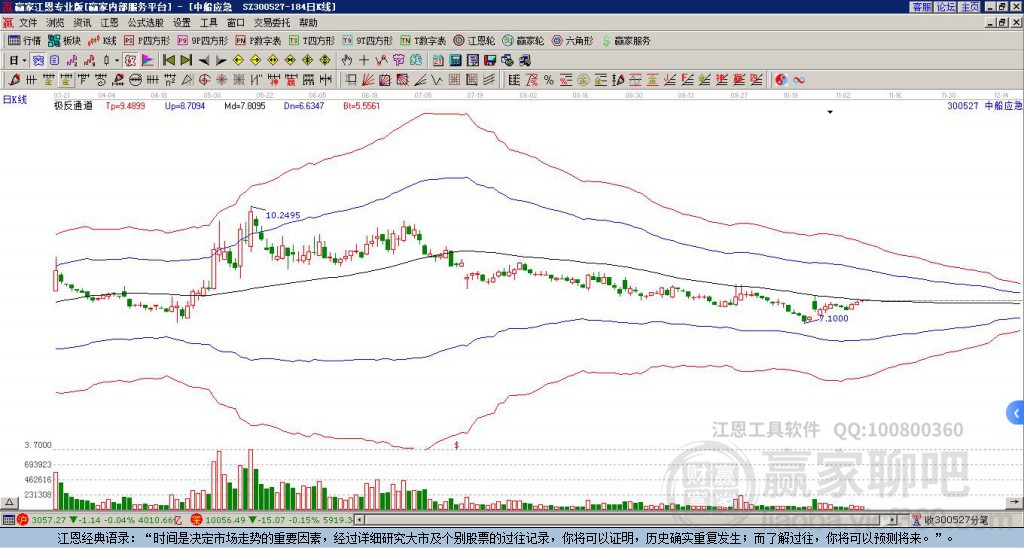Open the calculator icon
This screenshot has width=1024, height=548.
point(455,61)
